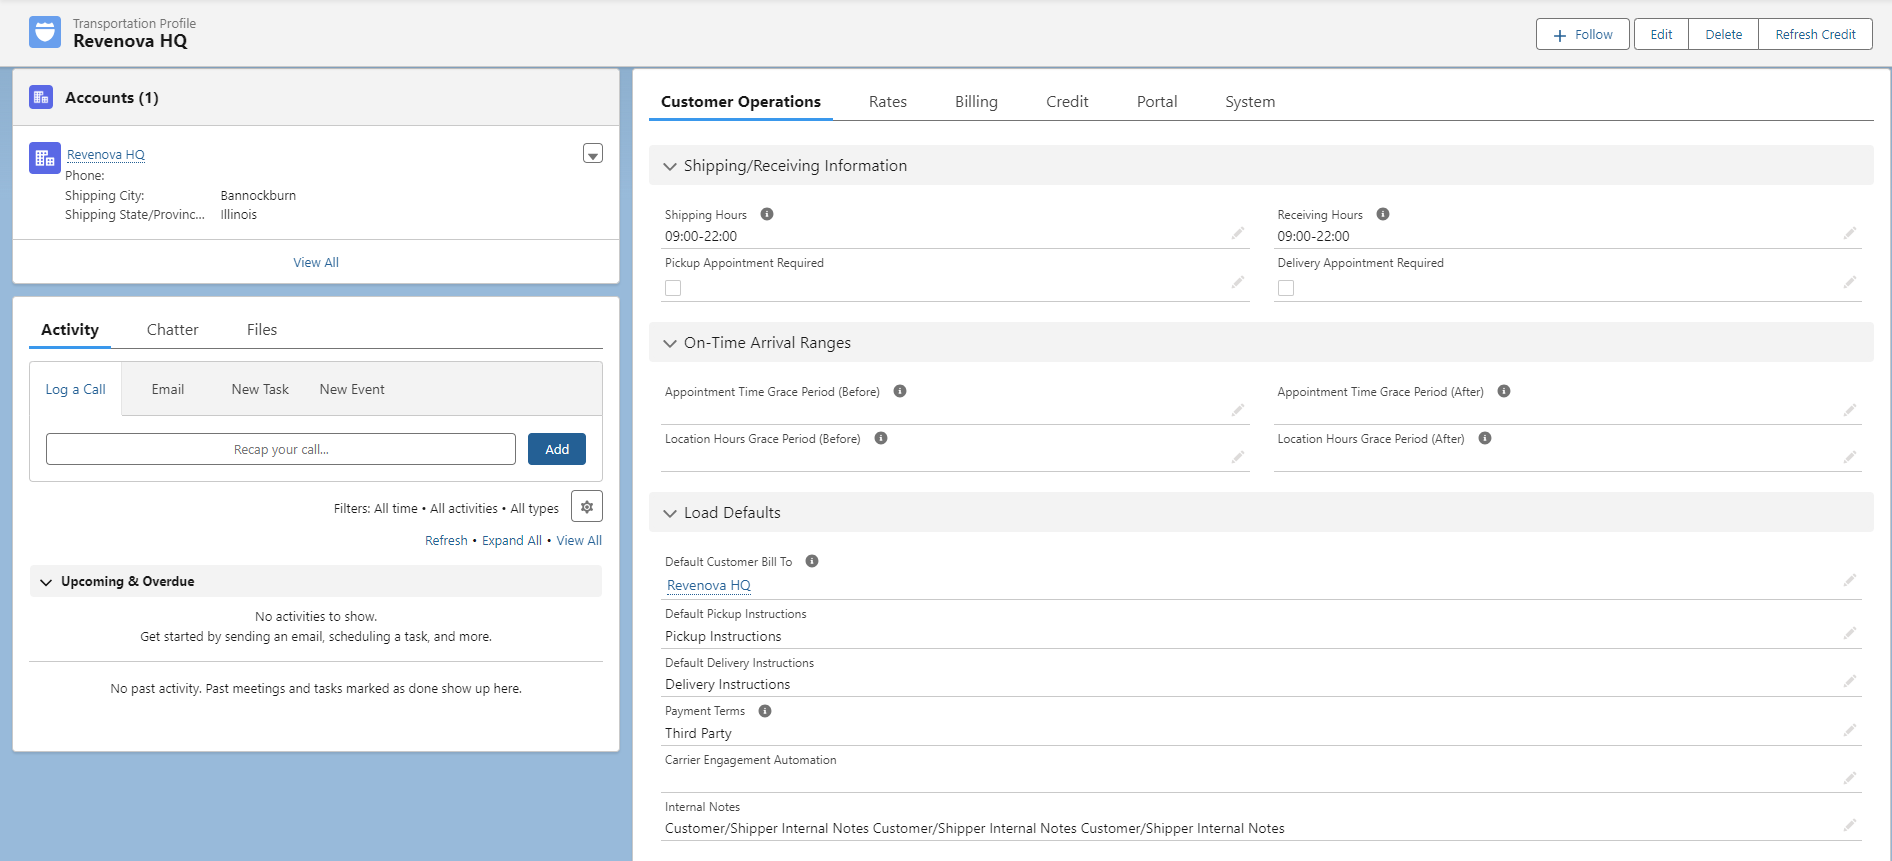
Task: Edit Default Delivery Instructions pencil icon
Action: tap(1850, 681)
